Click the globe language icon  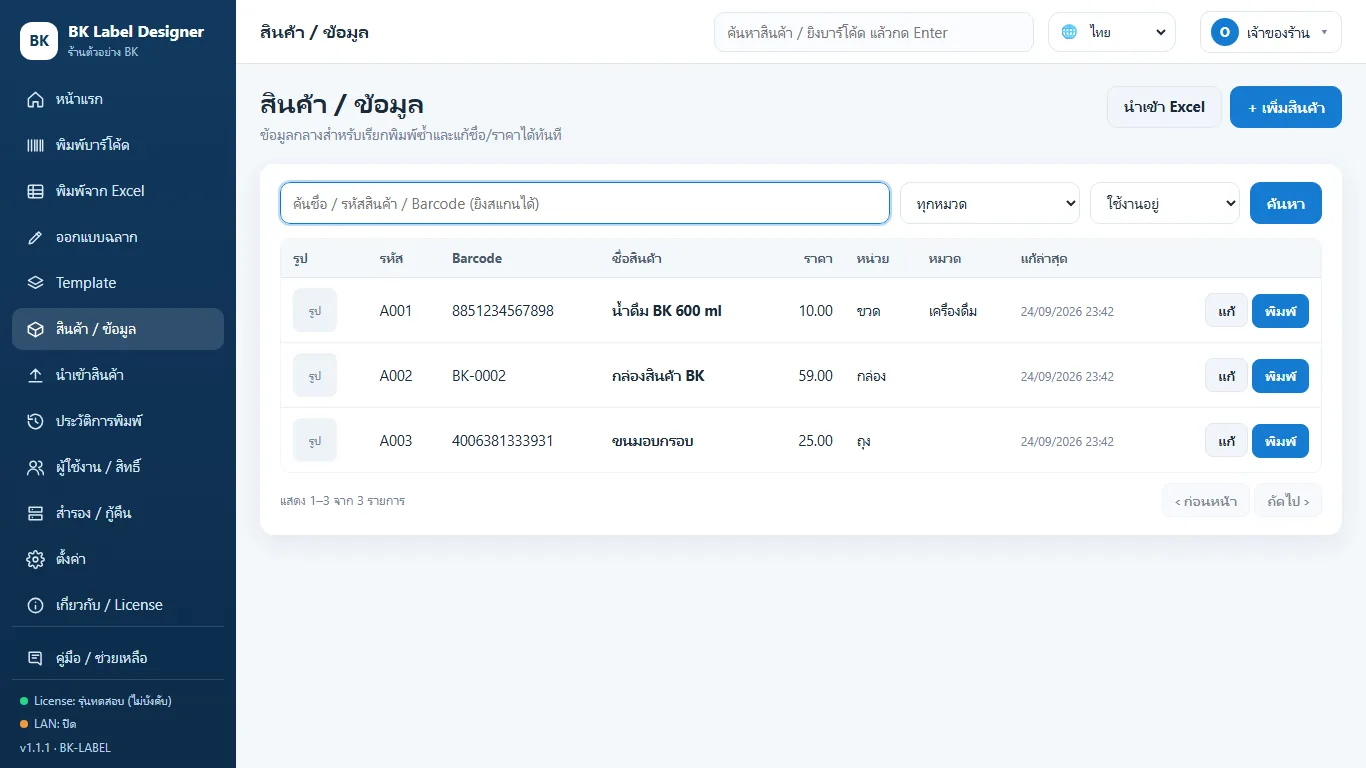1069,32
